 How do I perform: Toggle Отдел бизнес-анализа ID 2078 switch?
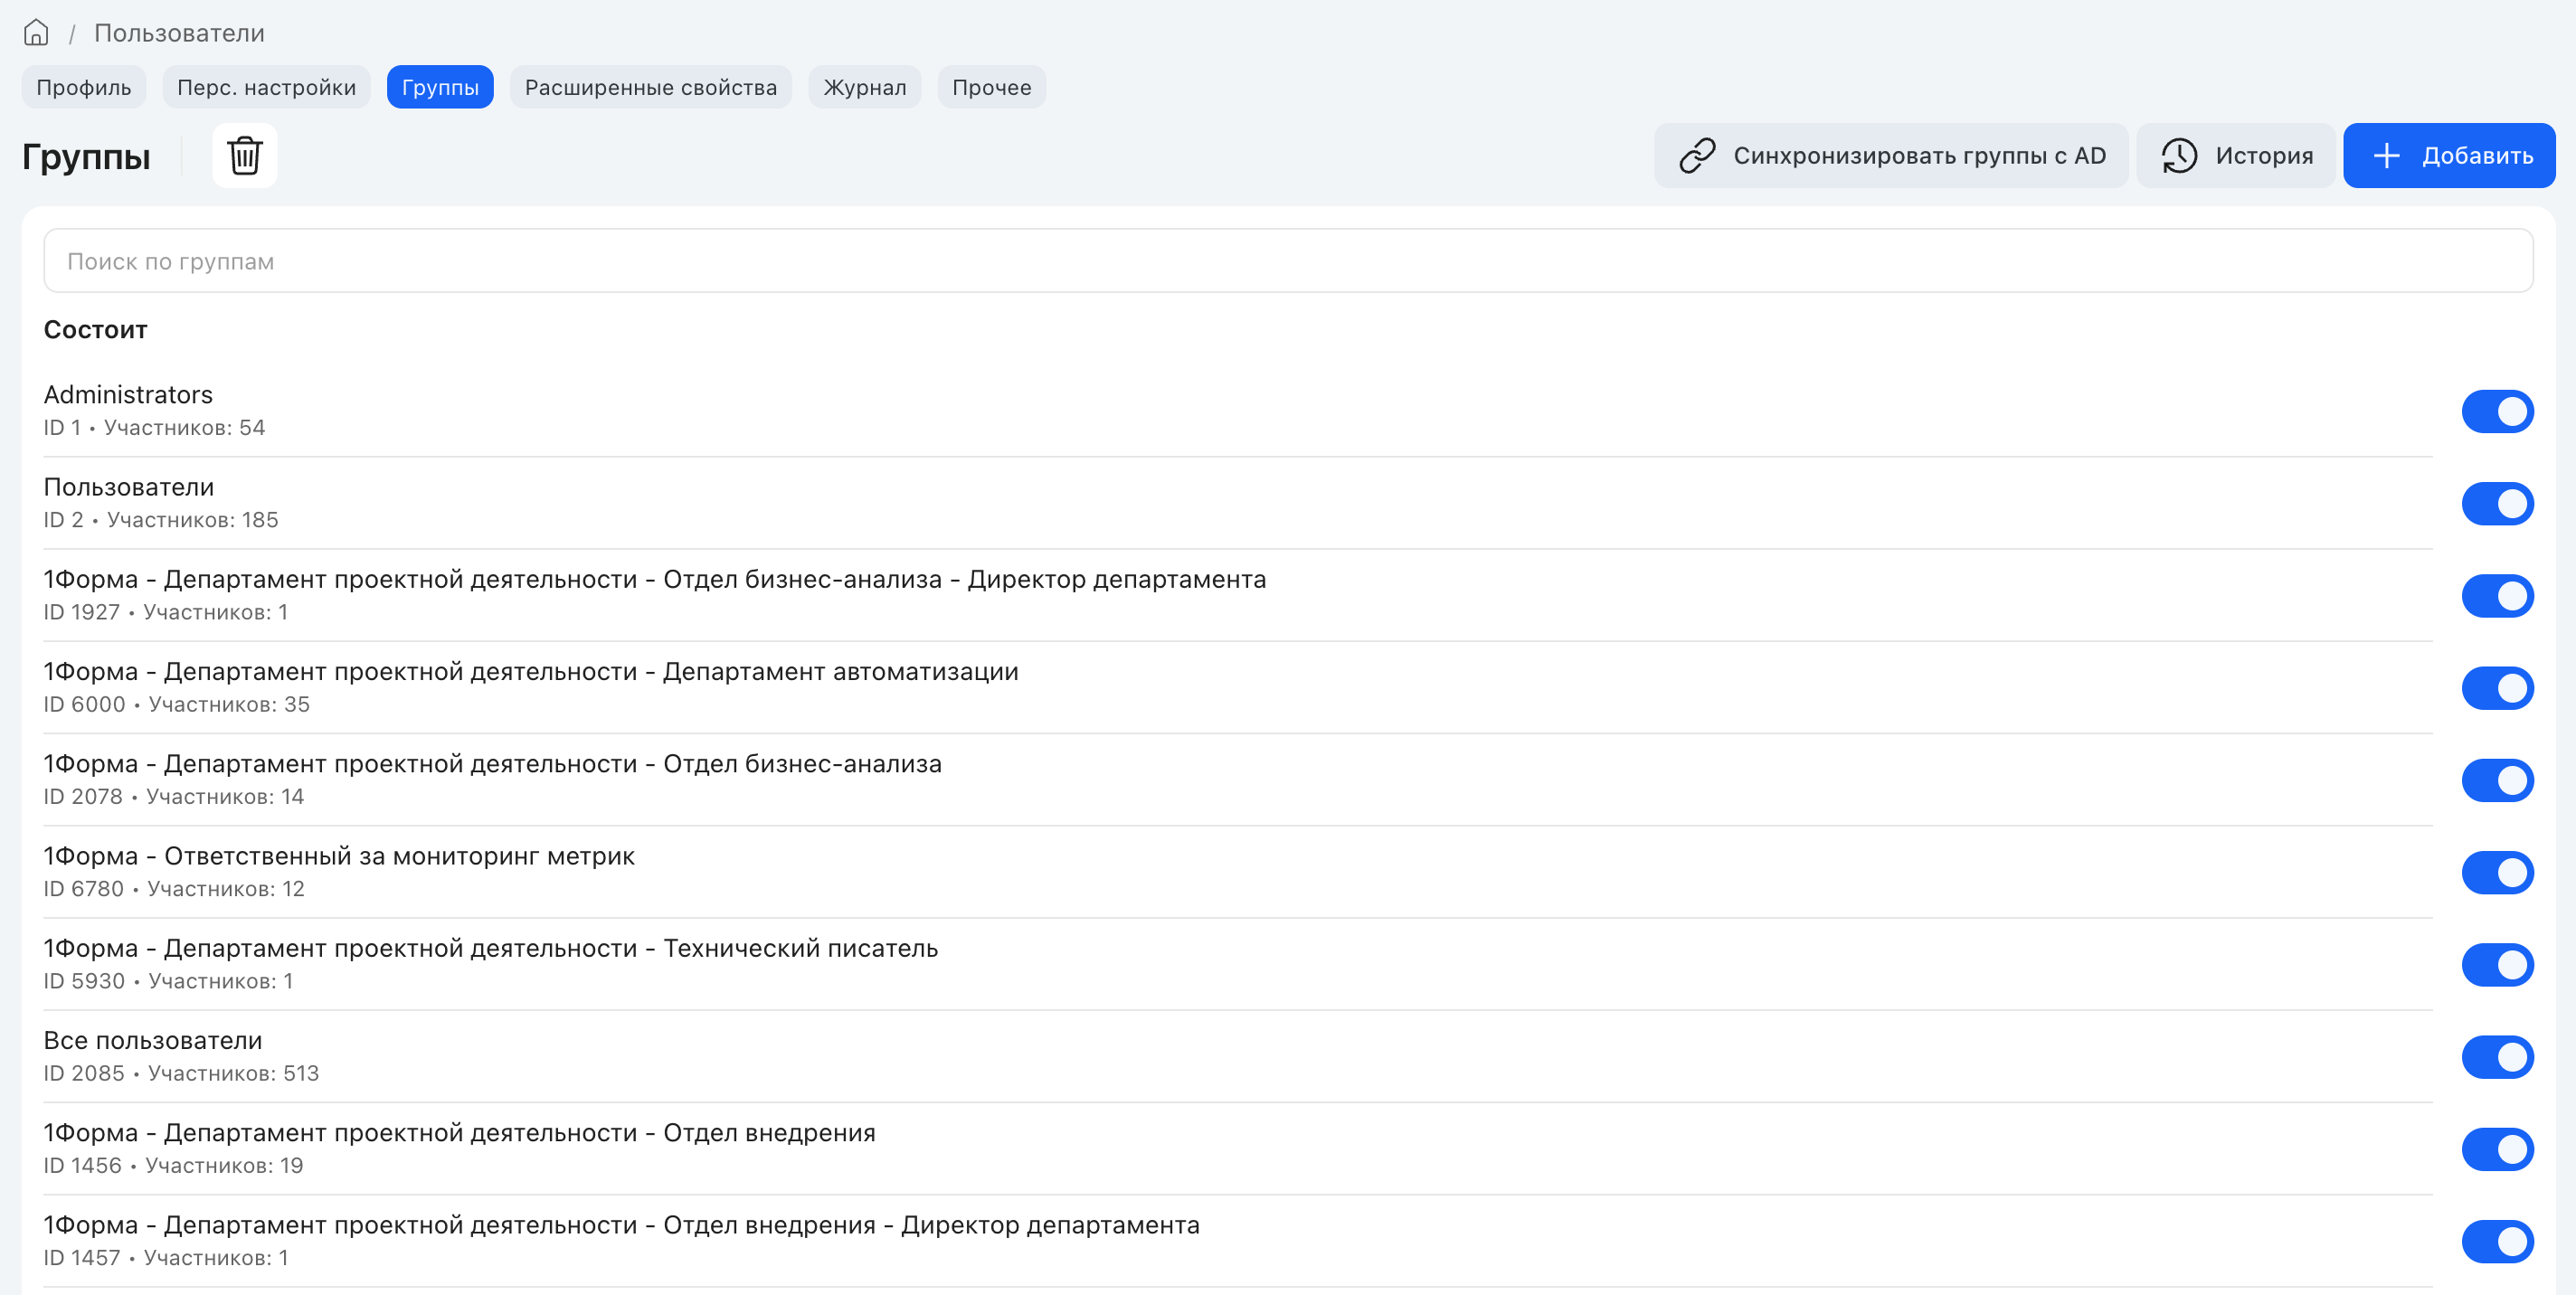pyautogui.click(x=2498, y=781)
